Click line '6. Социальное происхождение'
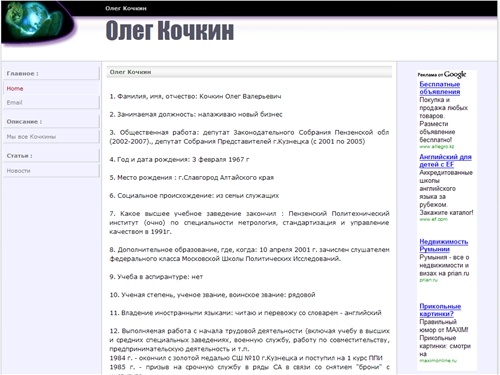This screenshot has width=500, height=375. click(194, 196)
